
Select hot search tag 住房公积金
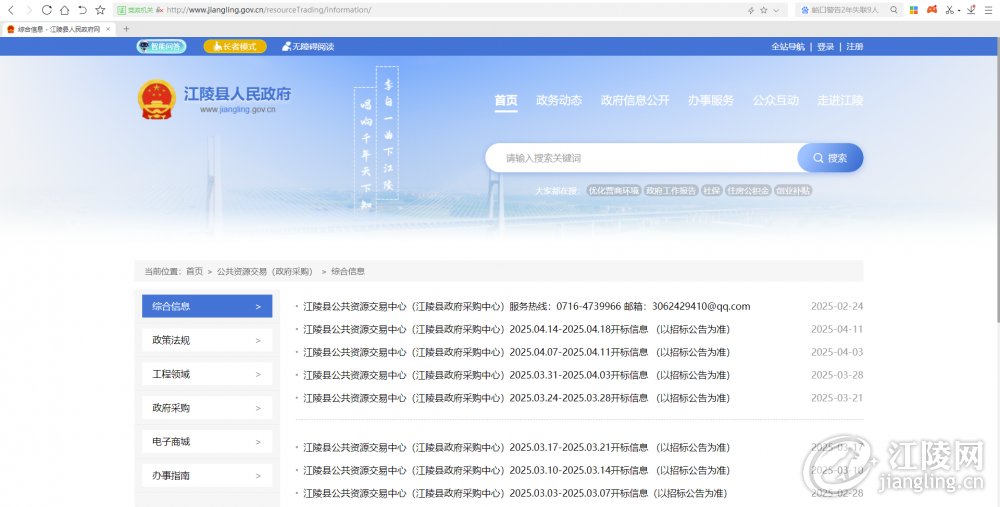748,191
